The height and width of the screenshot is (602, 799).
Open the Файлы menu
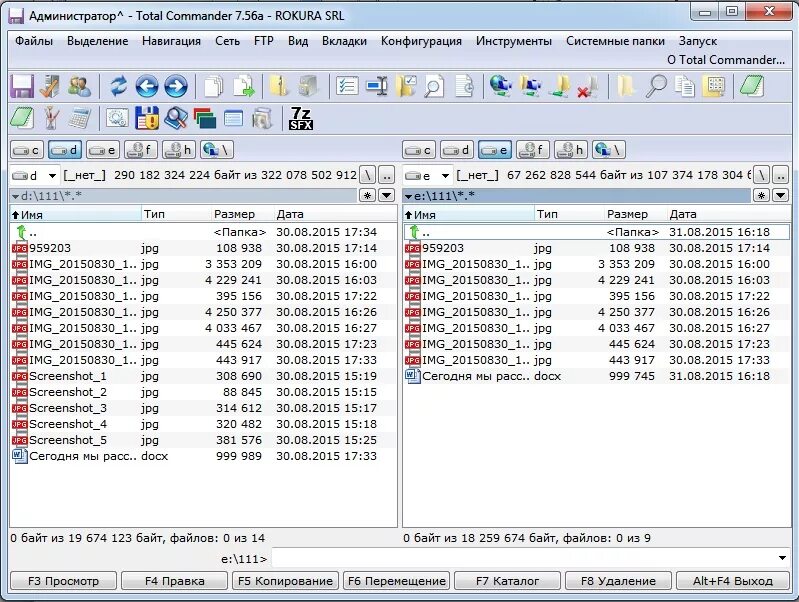(34, 41)
